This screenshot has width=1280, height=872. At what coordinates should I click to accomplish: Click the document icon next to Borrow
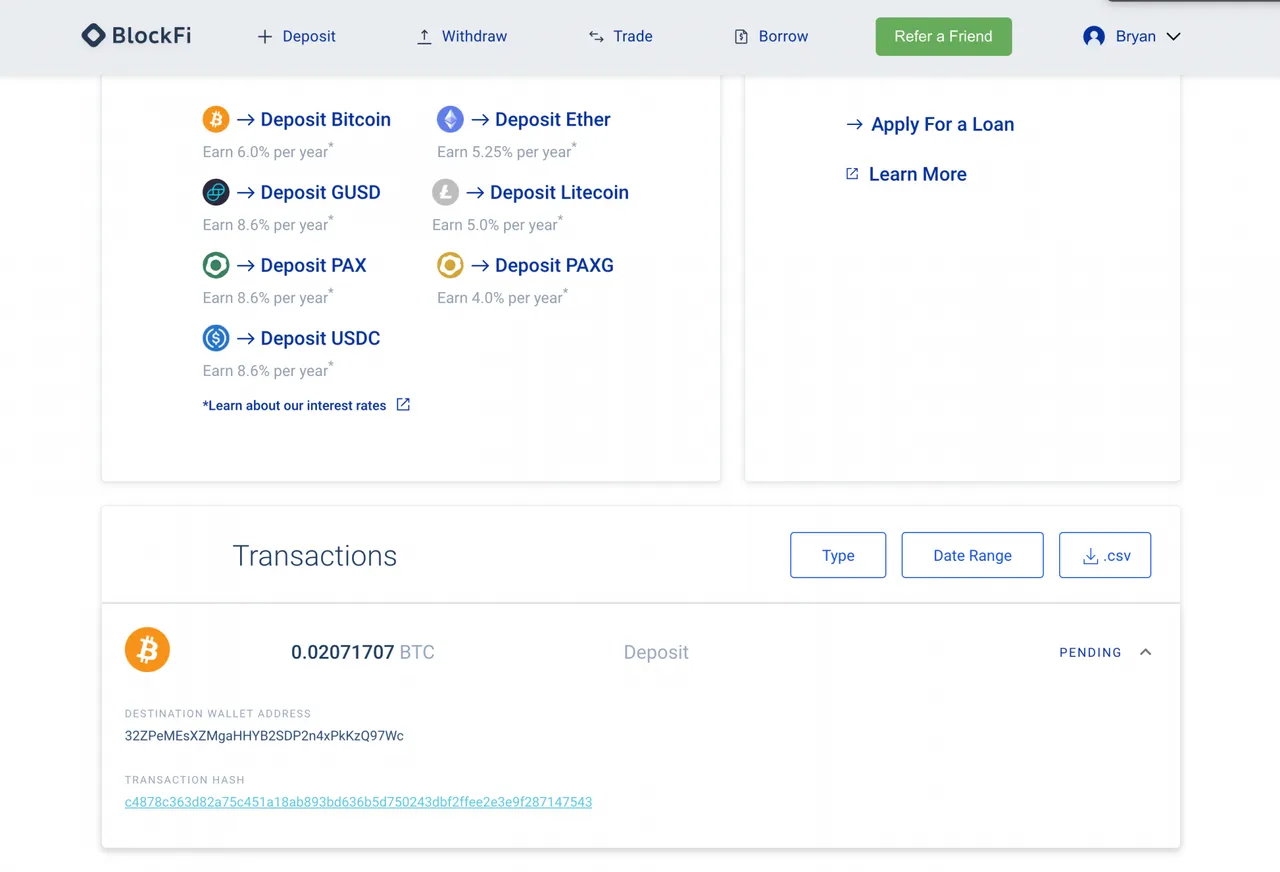click(x=741, y=37)
